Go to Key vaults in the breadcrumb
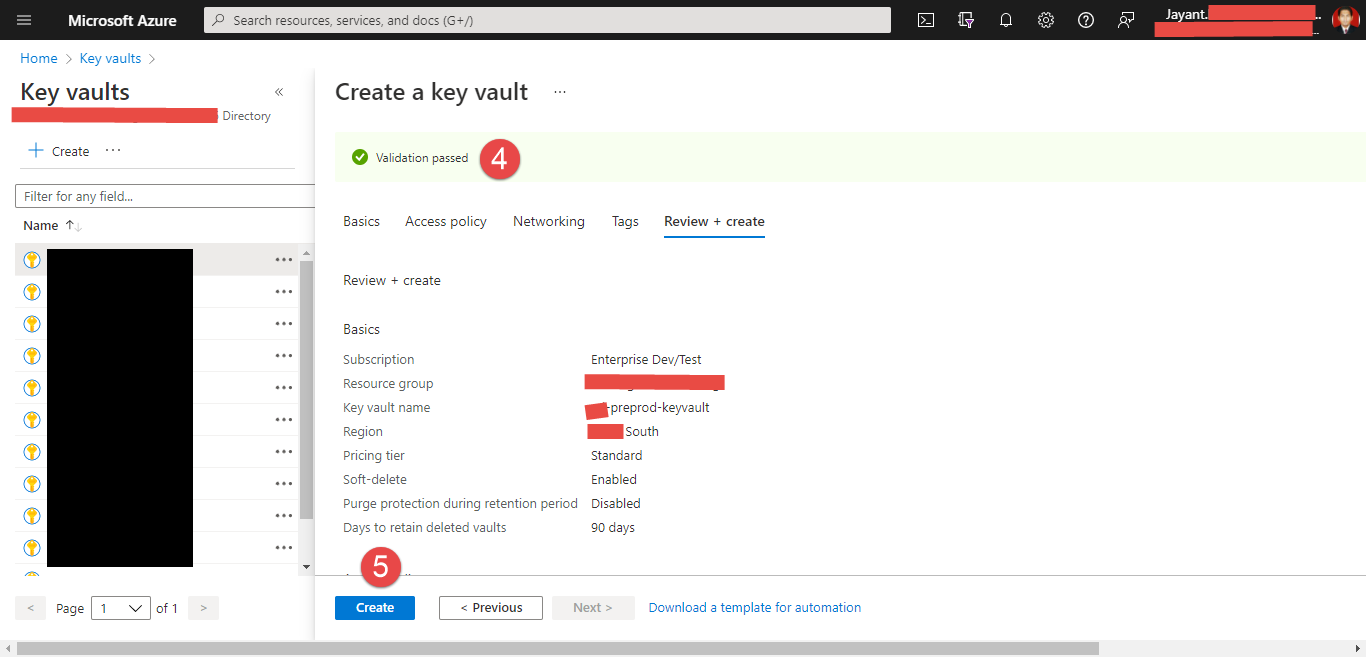1366x657 pixels. click(110, 58)
